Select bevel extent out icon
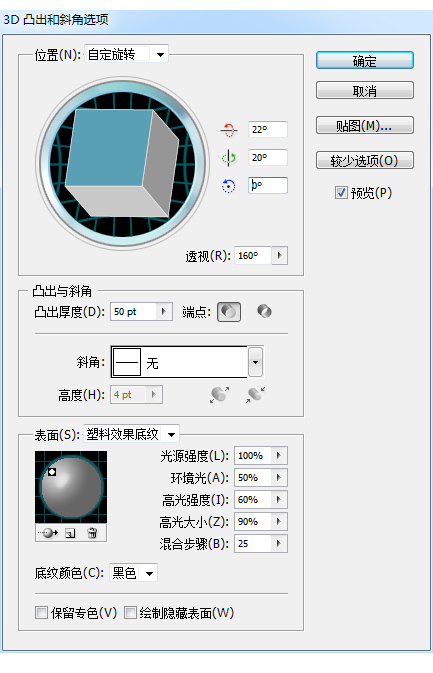Screen dimensions: 433x673 coord(219,394)
